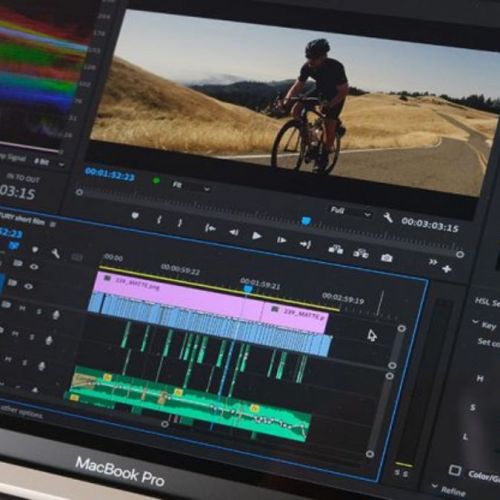Click the yellow marker at start of music clip
Image resolution: width=500 pixels, height=500 pixels.
pyautogui.click(x=107, y=377)
